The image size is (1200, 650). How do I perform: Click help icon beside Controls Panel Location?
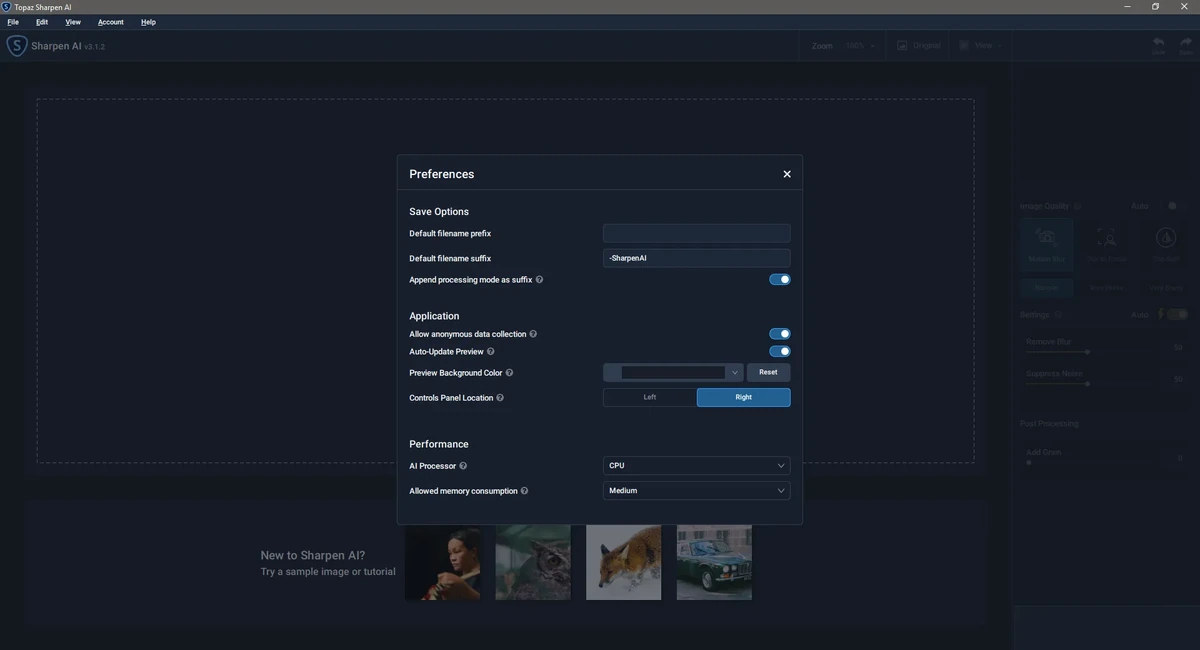(500, 398)
